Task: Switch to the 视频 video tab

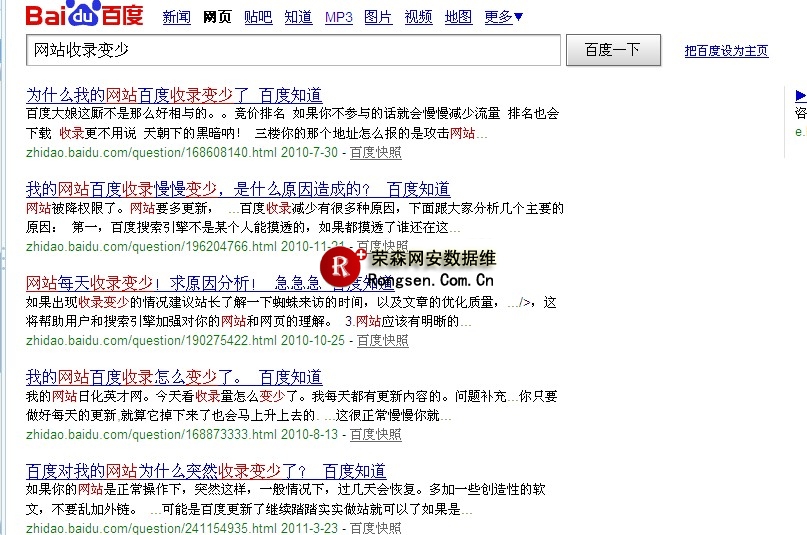Action: (x=419, y=17)
